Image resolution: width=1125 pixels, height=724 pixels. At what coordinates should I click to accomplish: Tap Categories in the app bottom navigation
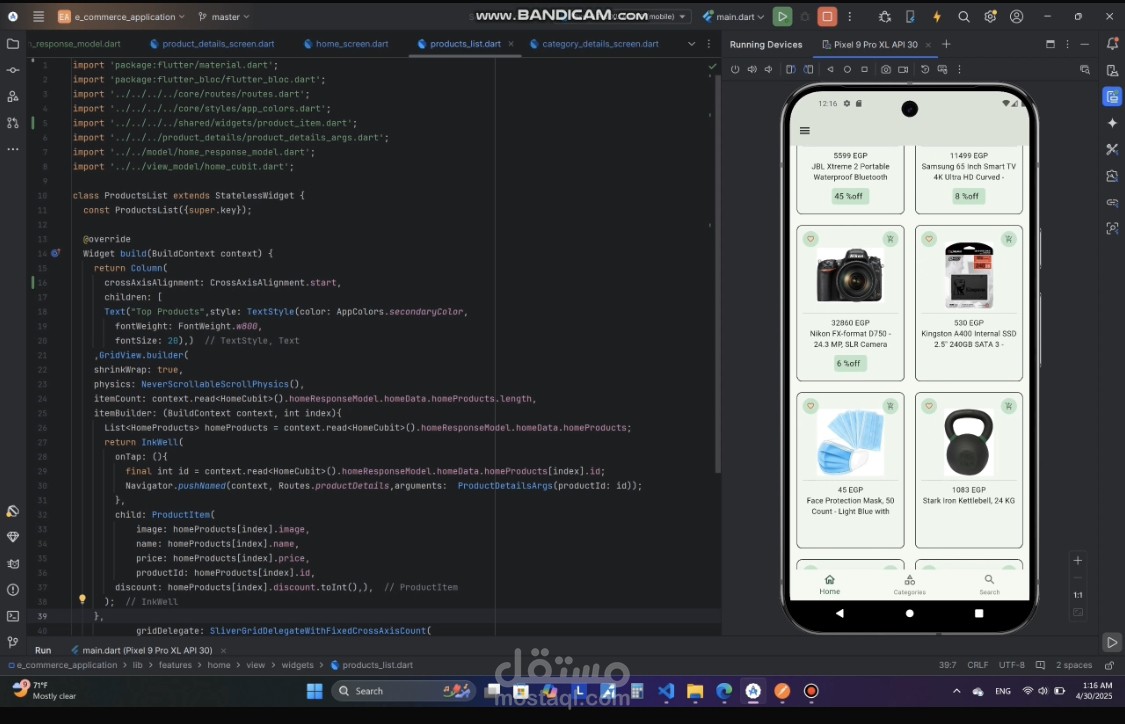909,584
